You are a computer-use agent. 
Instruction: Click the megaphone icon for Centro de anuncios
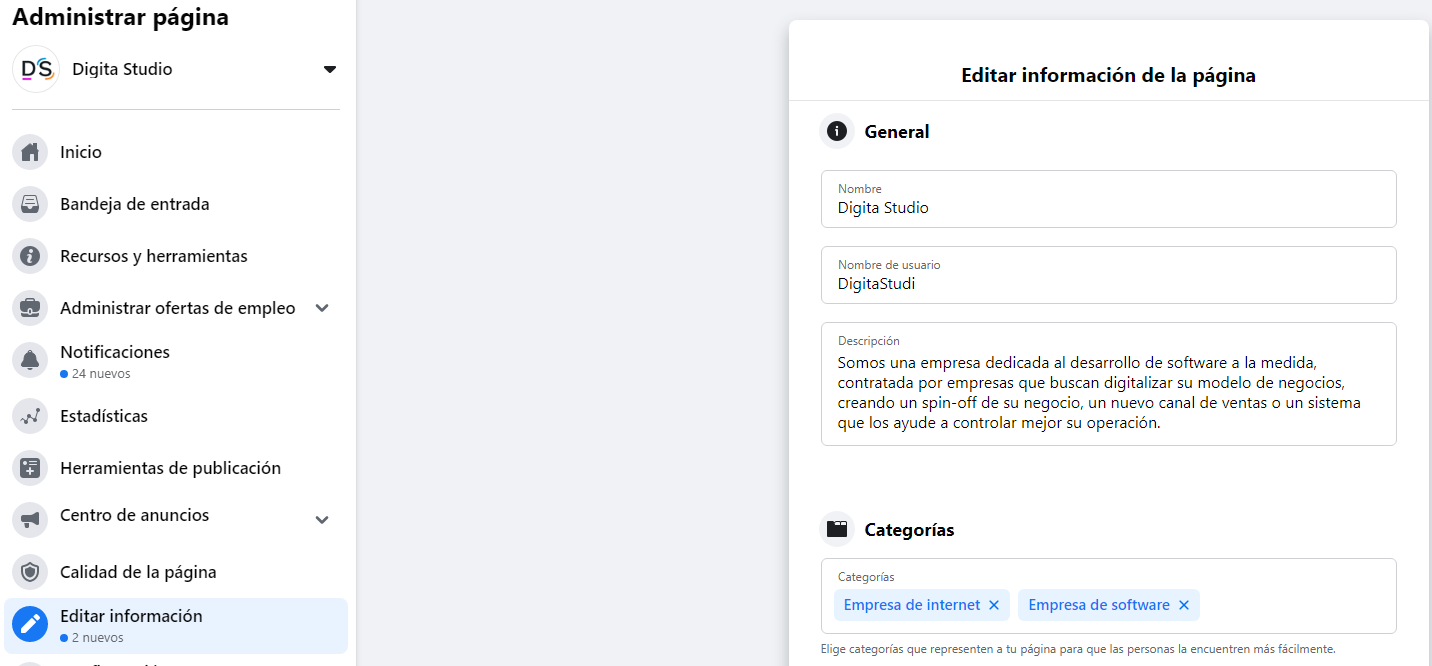tap(30, 520)
